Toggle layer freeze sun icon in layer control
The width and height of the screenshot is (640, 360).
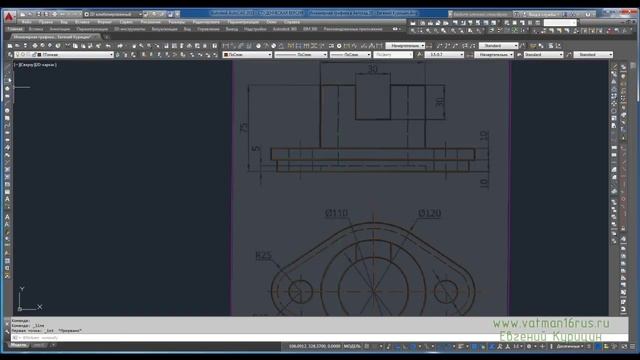[23, 54]
